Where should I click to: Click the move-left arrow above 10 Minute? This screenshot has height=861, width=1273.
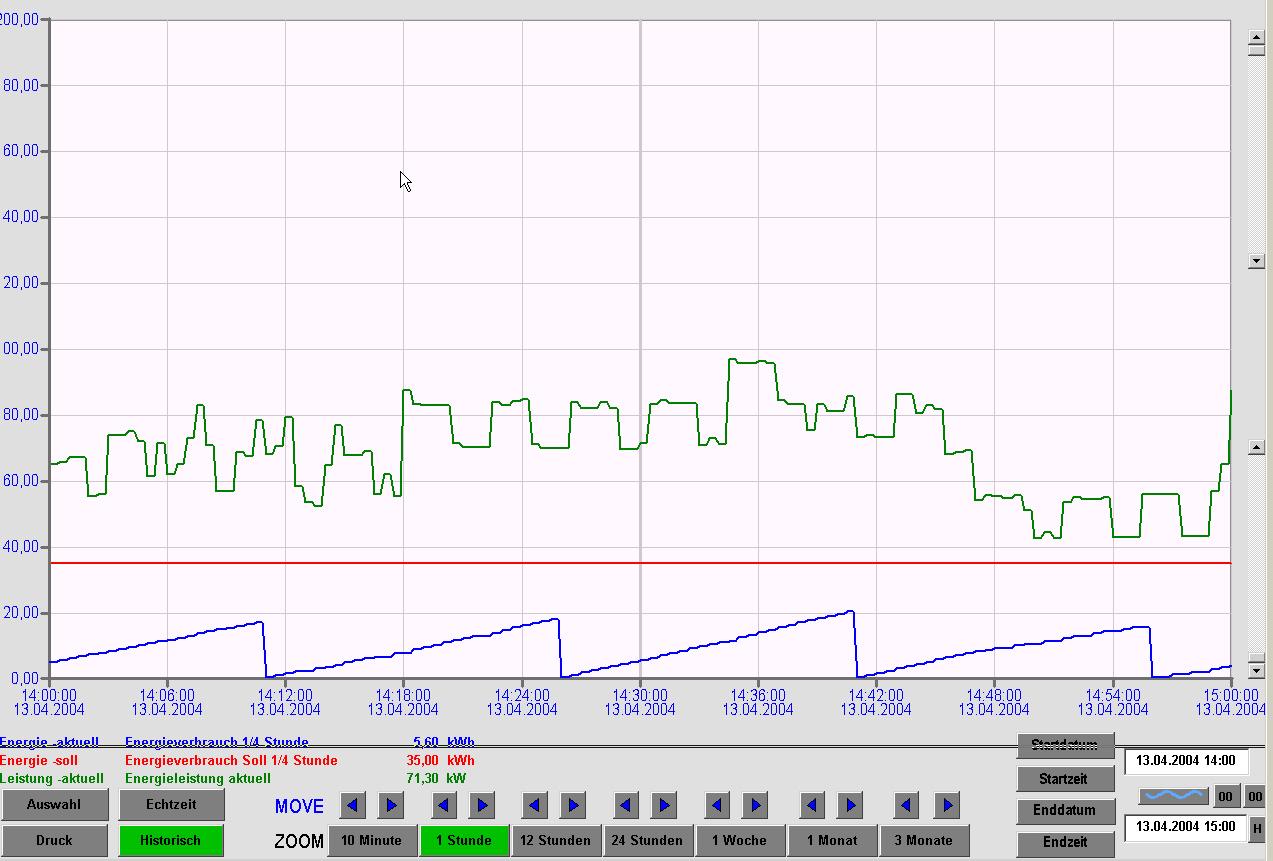pyautogui.click(x=352, y=805)
